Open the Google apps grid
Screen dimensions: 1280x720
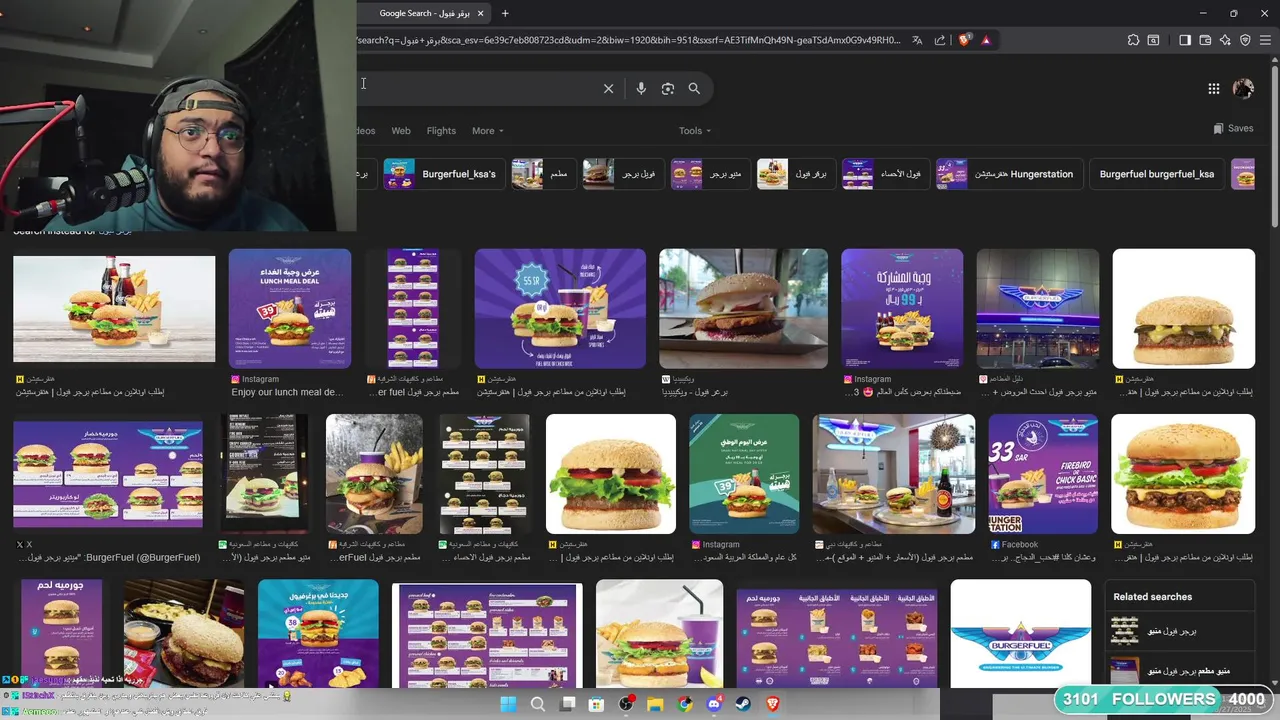1213,88
